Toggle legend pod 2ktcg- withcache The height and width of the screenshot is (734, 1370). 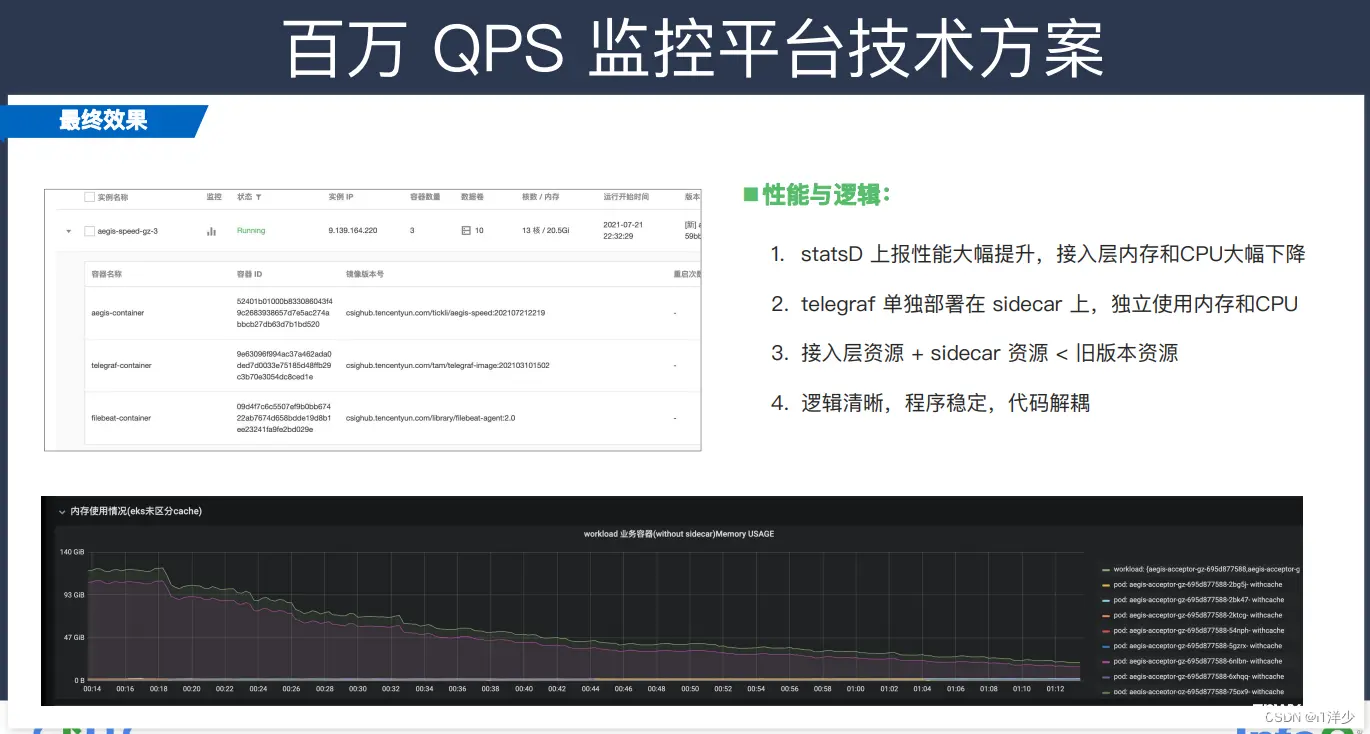(x=1190, y=615)
